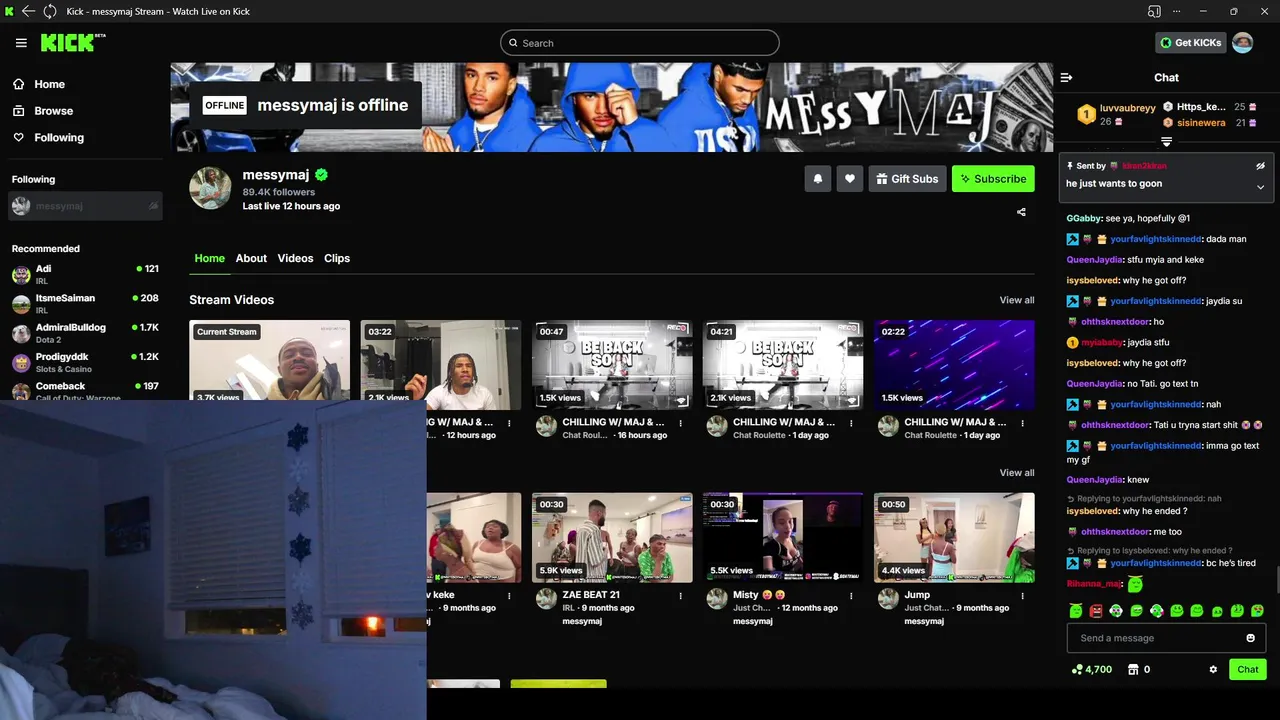Image resolution: width=1280 pixels, height=720 pixels.
Task: Open the Kick shop icon
Action: pos(1133,669)
